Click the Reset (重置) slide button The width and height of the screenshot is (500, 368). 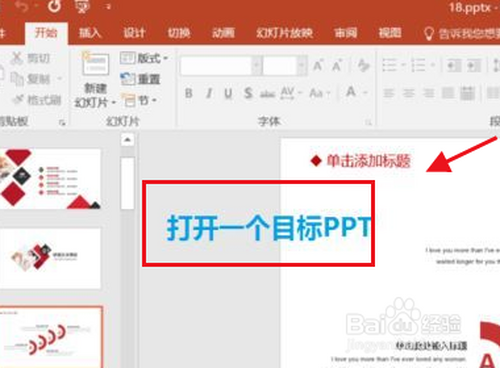pyautogui.click(x=140, y=79)
